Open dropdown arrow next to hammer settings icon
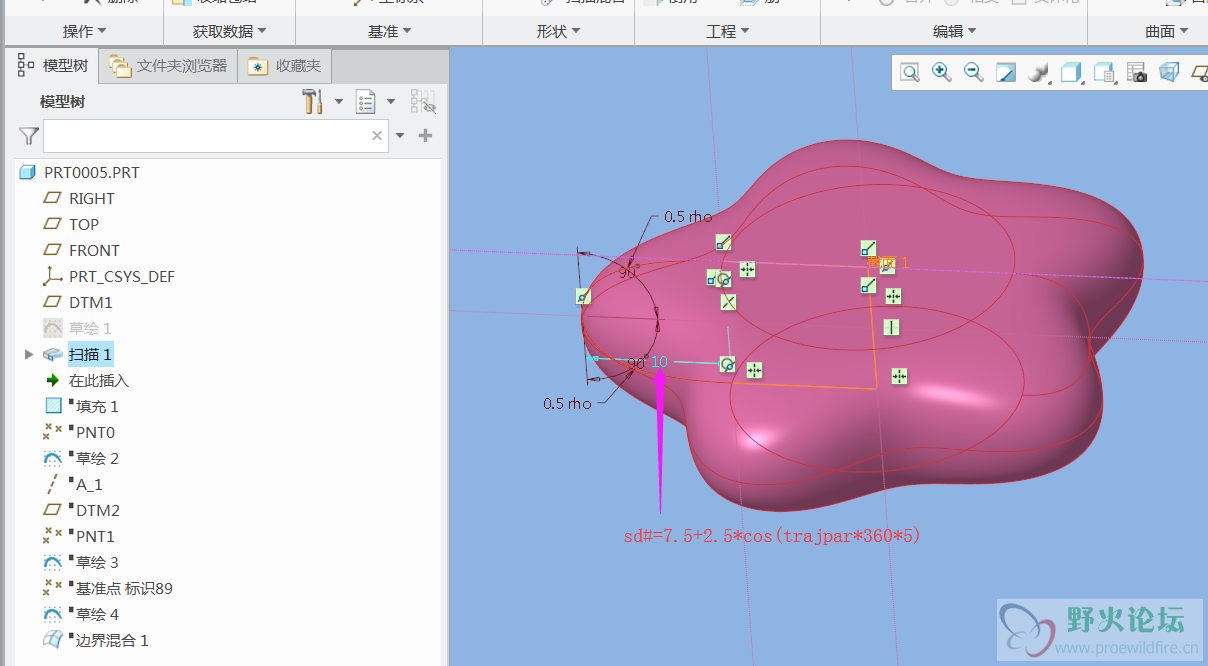 (338, 101)
